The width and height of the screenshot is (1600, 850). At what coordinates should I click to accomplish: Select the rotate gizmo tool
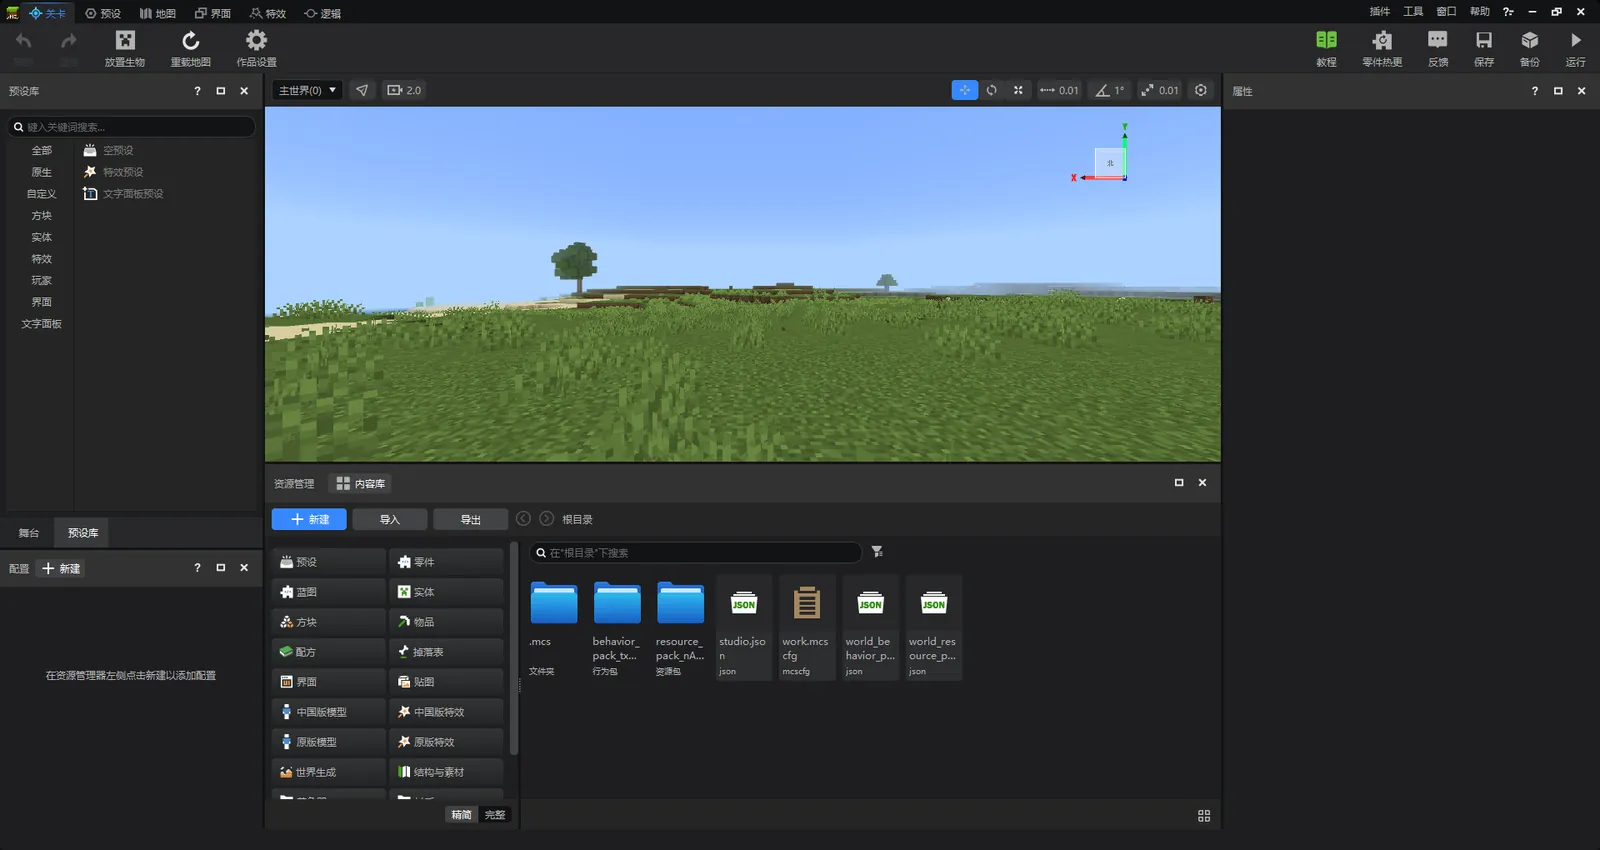coord(992,90)
